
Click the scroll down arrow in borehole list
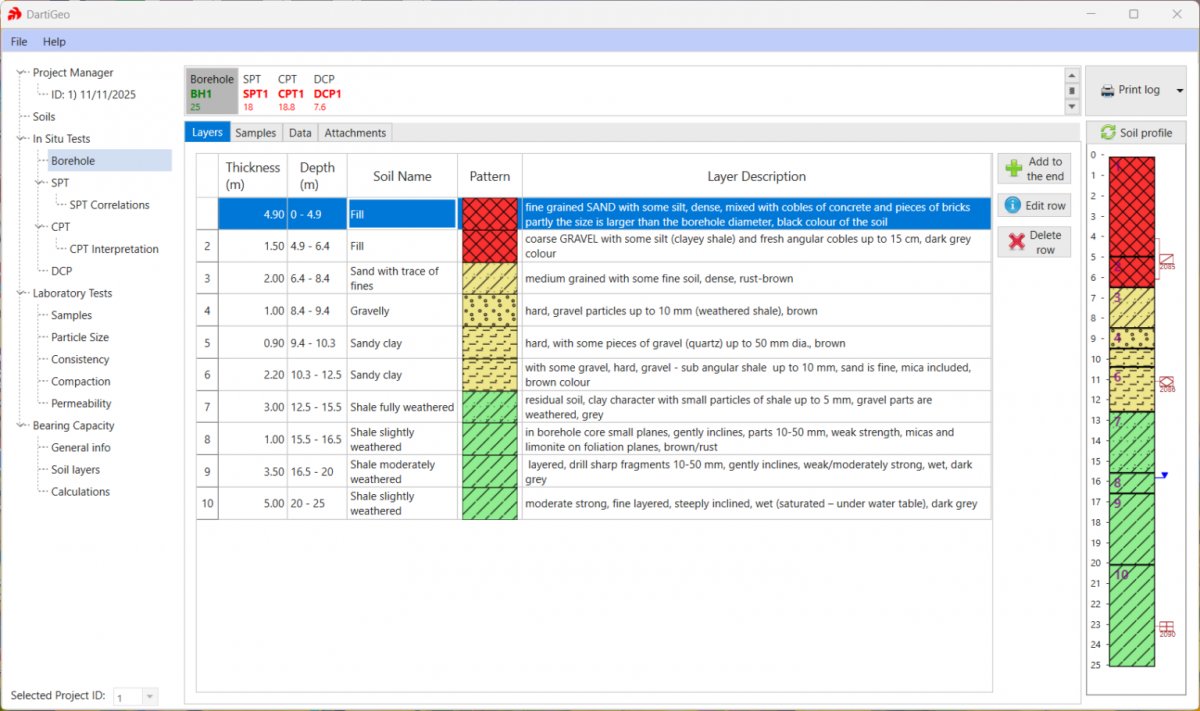(1072, 106)
